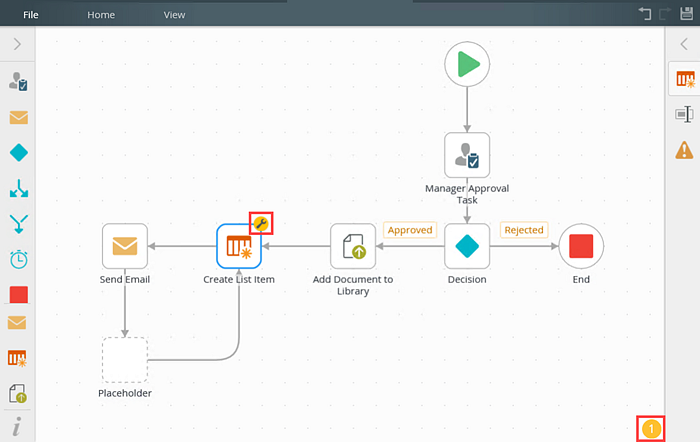Screen dimensions: 700x443
Task: Click the Rejected outcome label
Action: pyautogui.click(x=524, y=230)
